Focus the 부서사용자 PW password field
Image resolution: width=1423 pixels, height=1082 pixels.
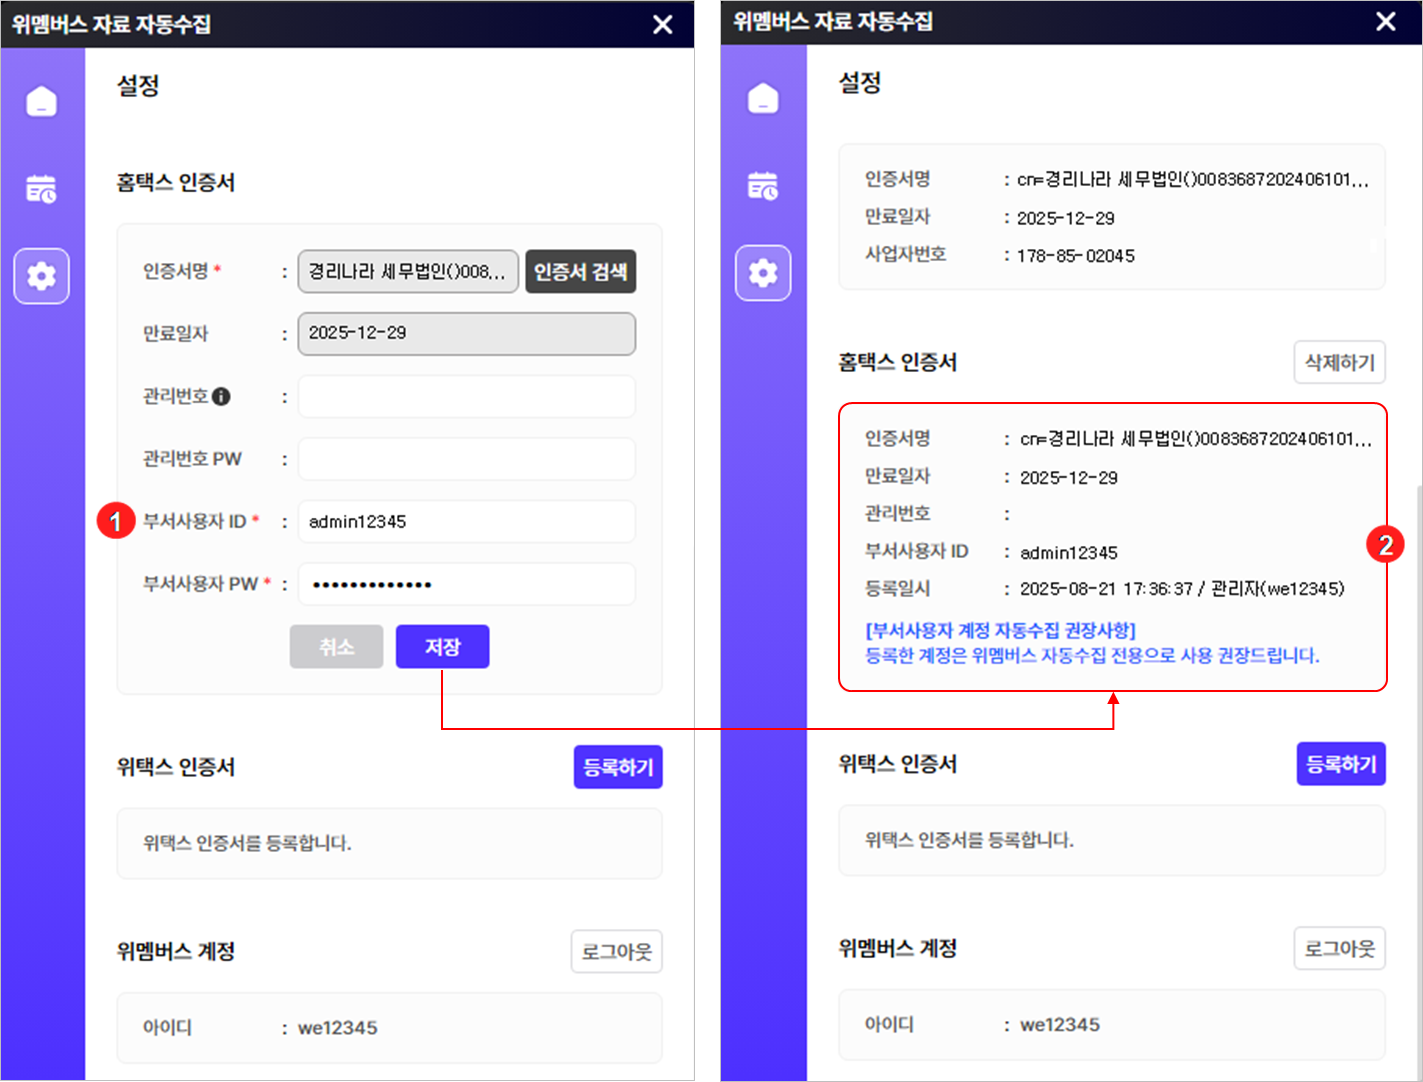point(467,584)
